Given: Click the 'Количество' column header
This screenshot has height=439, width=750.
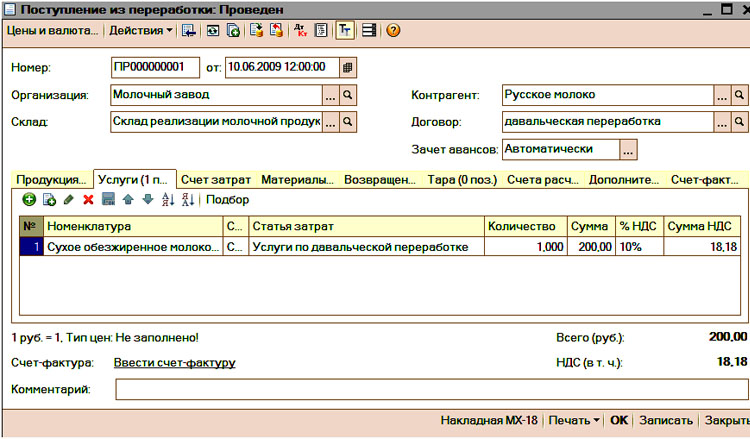Looking at the screenshot, I should click(526, 226).
